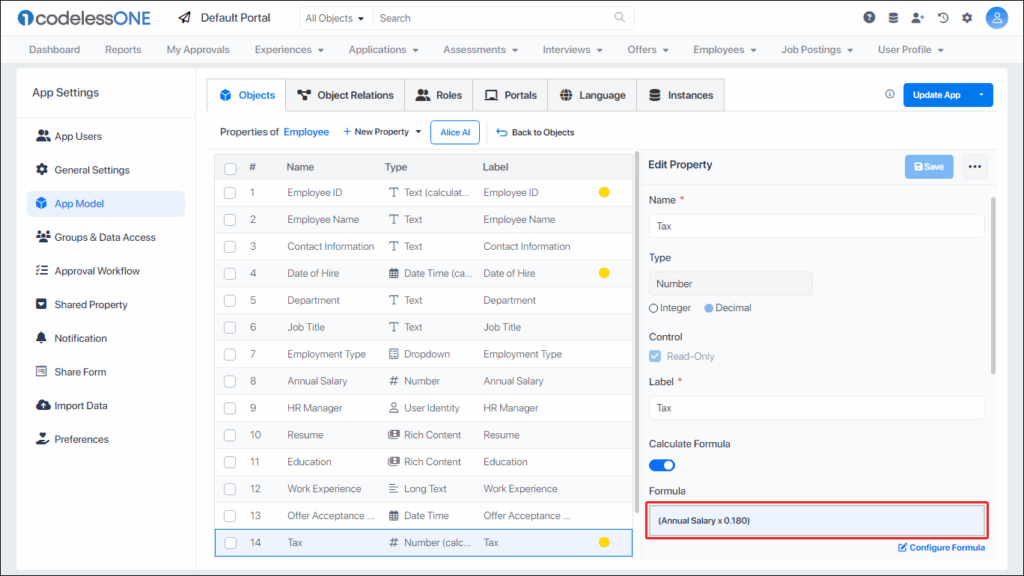Open the history clock icon
The height and width of the screenshot is (576, 1024).
[942, 18]
